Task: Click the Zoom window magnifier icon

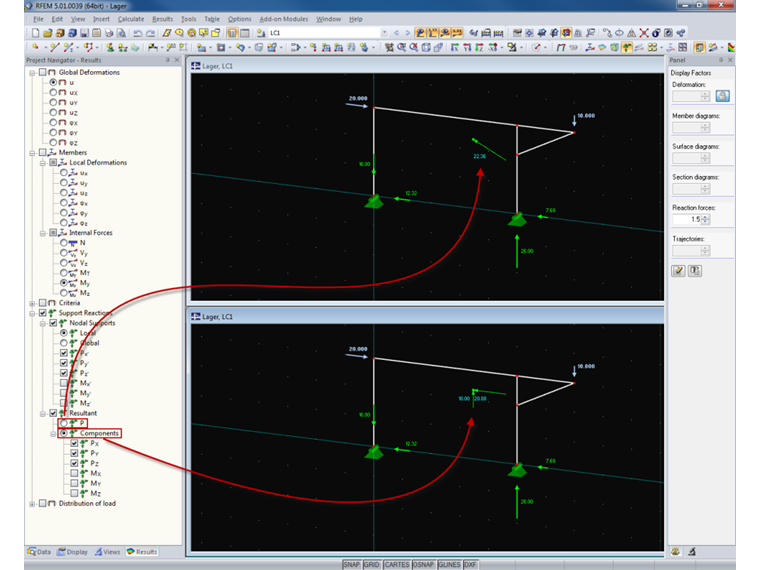Action: click(x=401, y=47)
